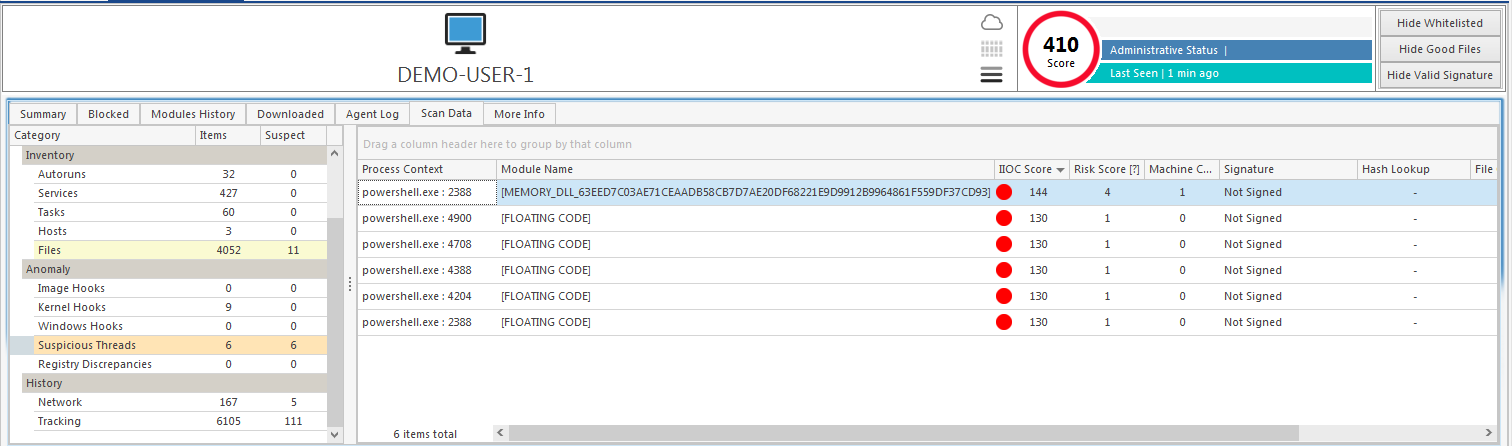The width and height of the screenshot is (1512, 446).
Task: Open the Modules History tab
Action: [193, 114]
